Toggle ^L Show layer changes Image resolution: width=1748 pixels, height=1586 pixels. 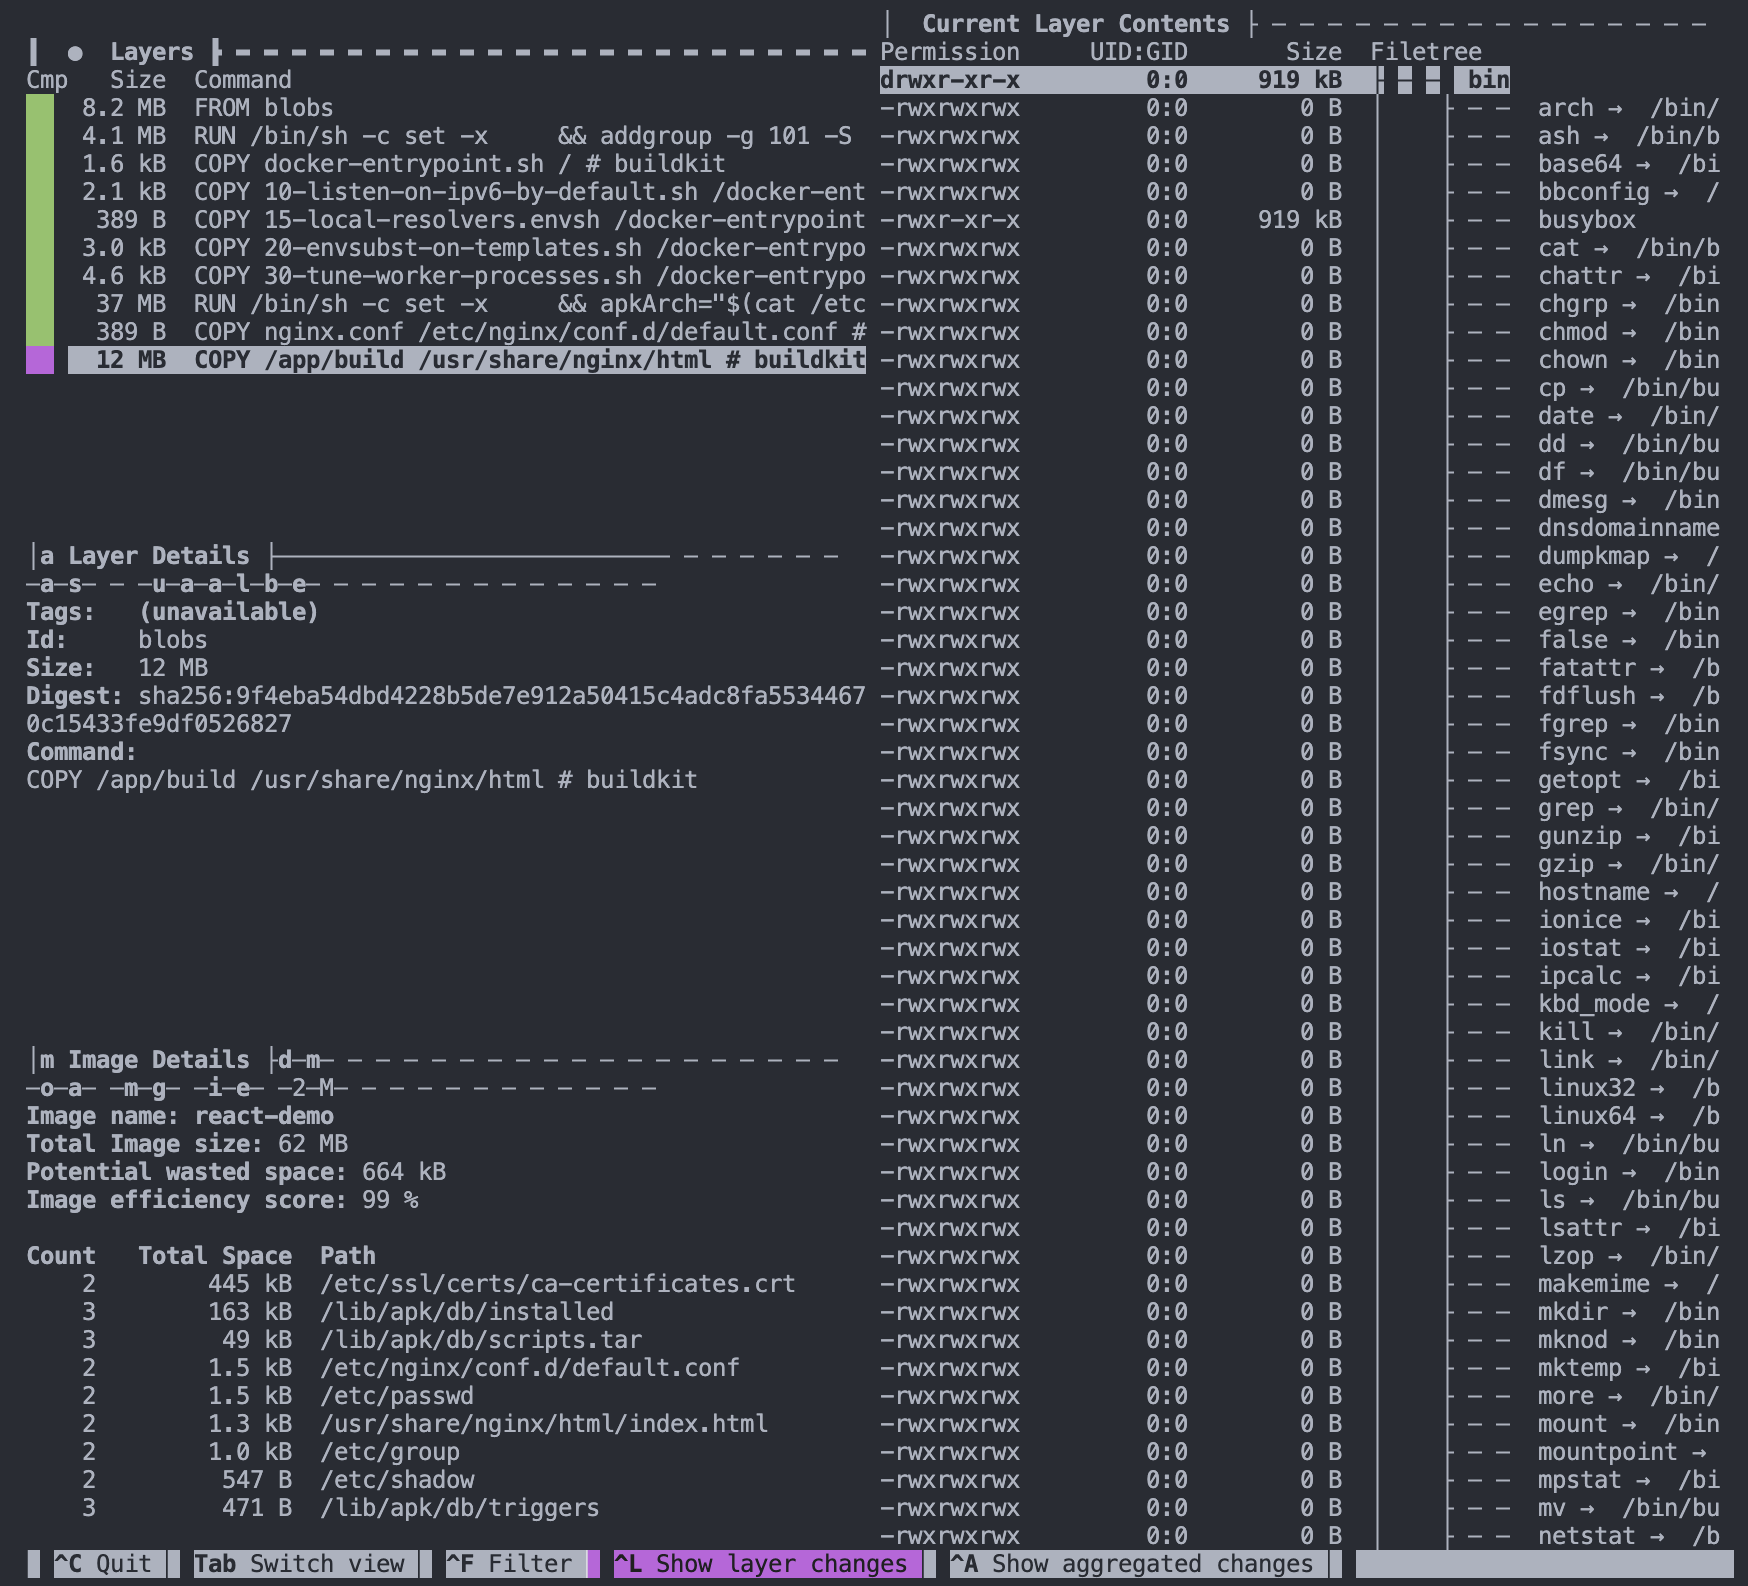(x=760, y=1564)
